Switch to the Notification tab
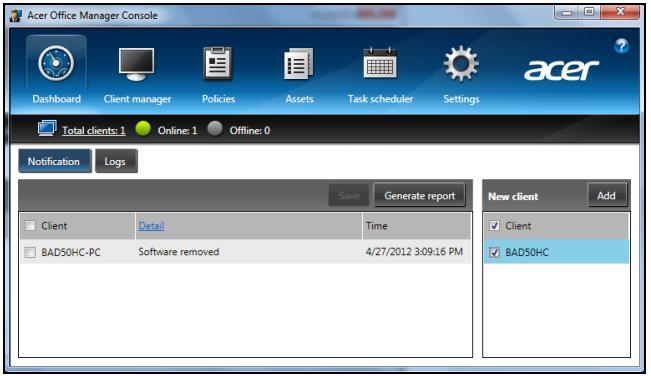The width and height of the screenshot is (651, 376). click(x=54, y=161)
